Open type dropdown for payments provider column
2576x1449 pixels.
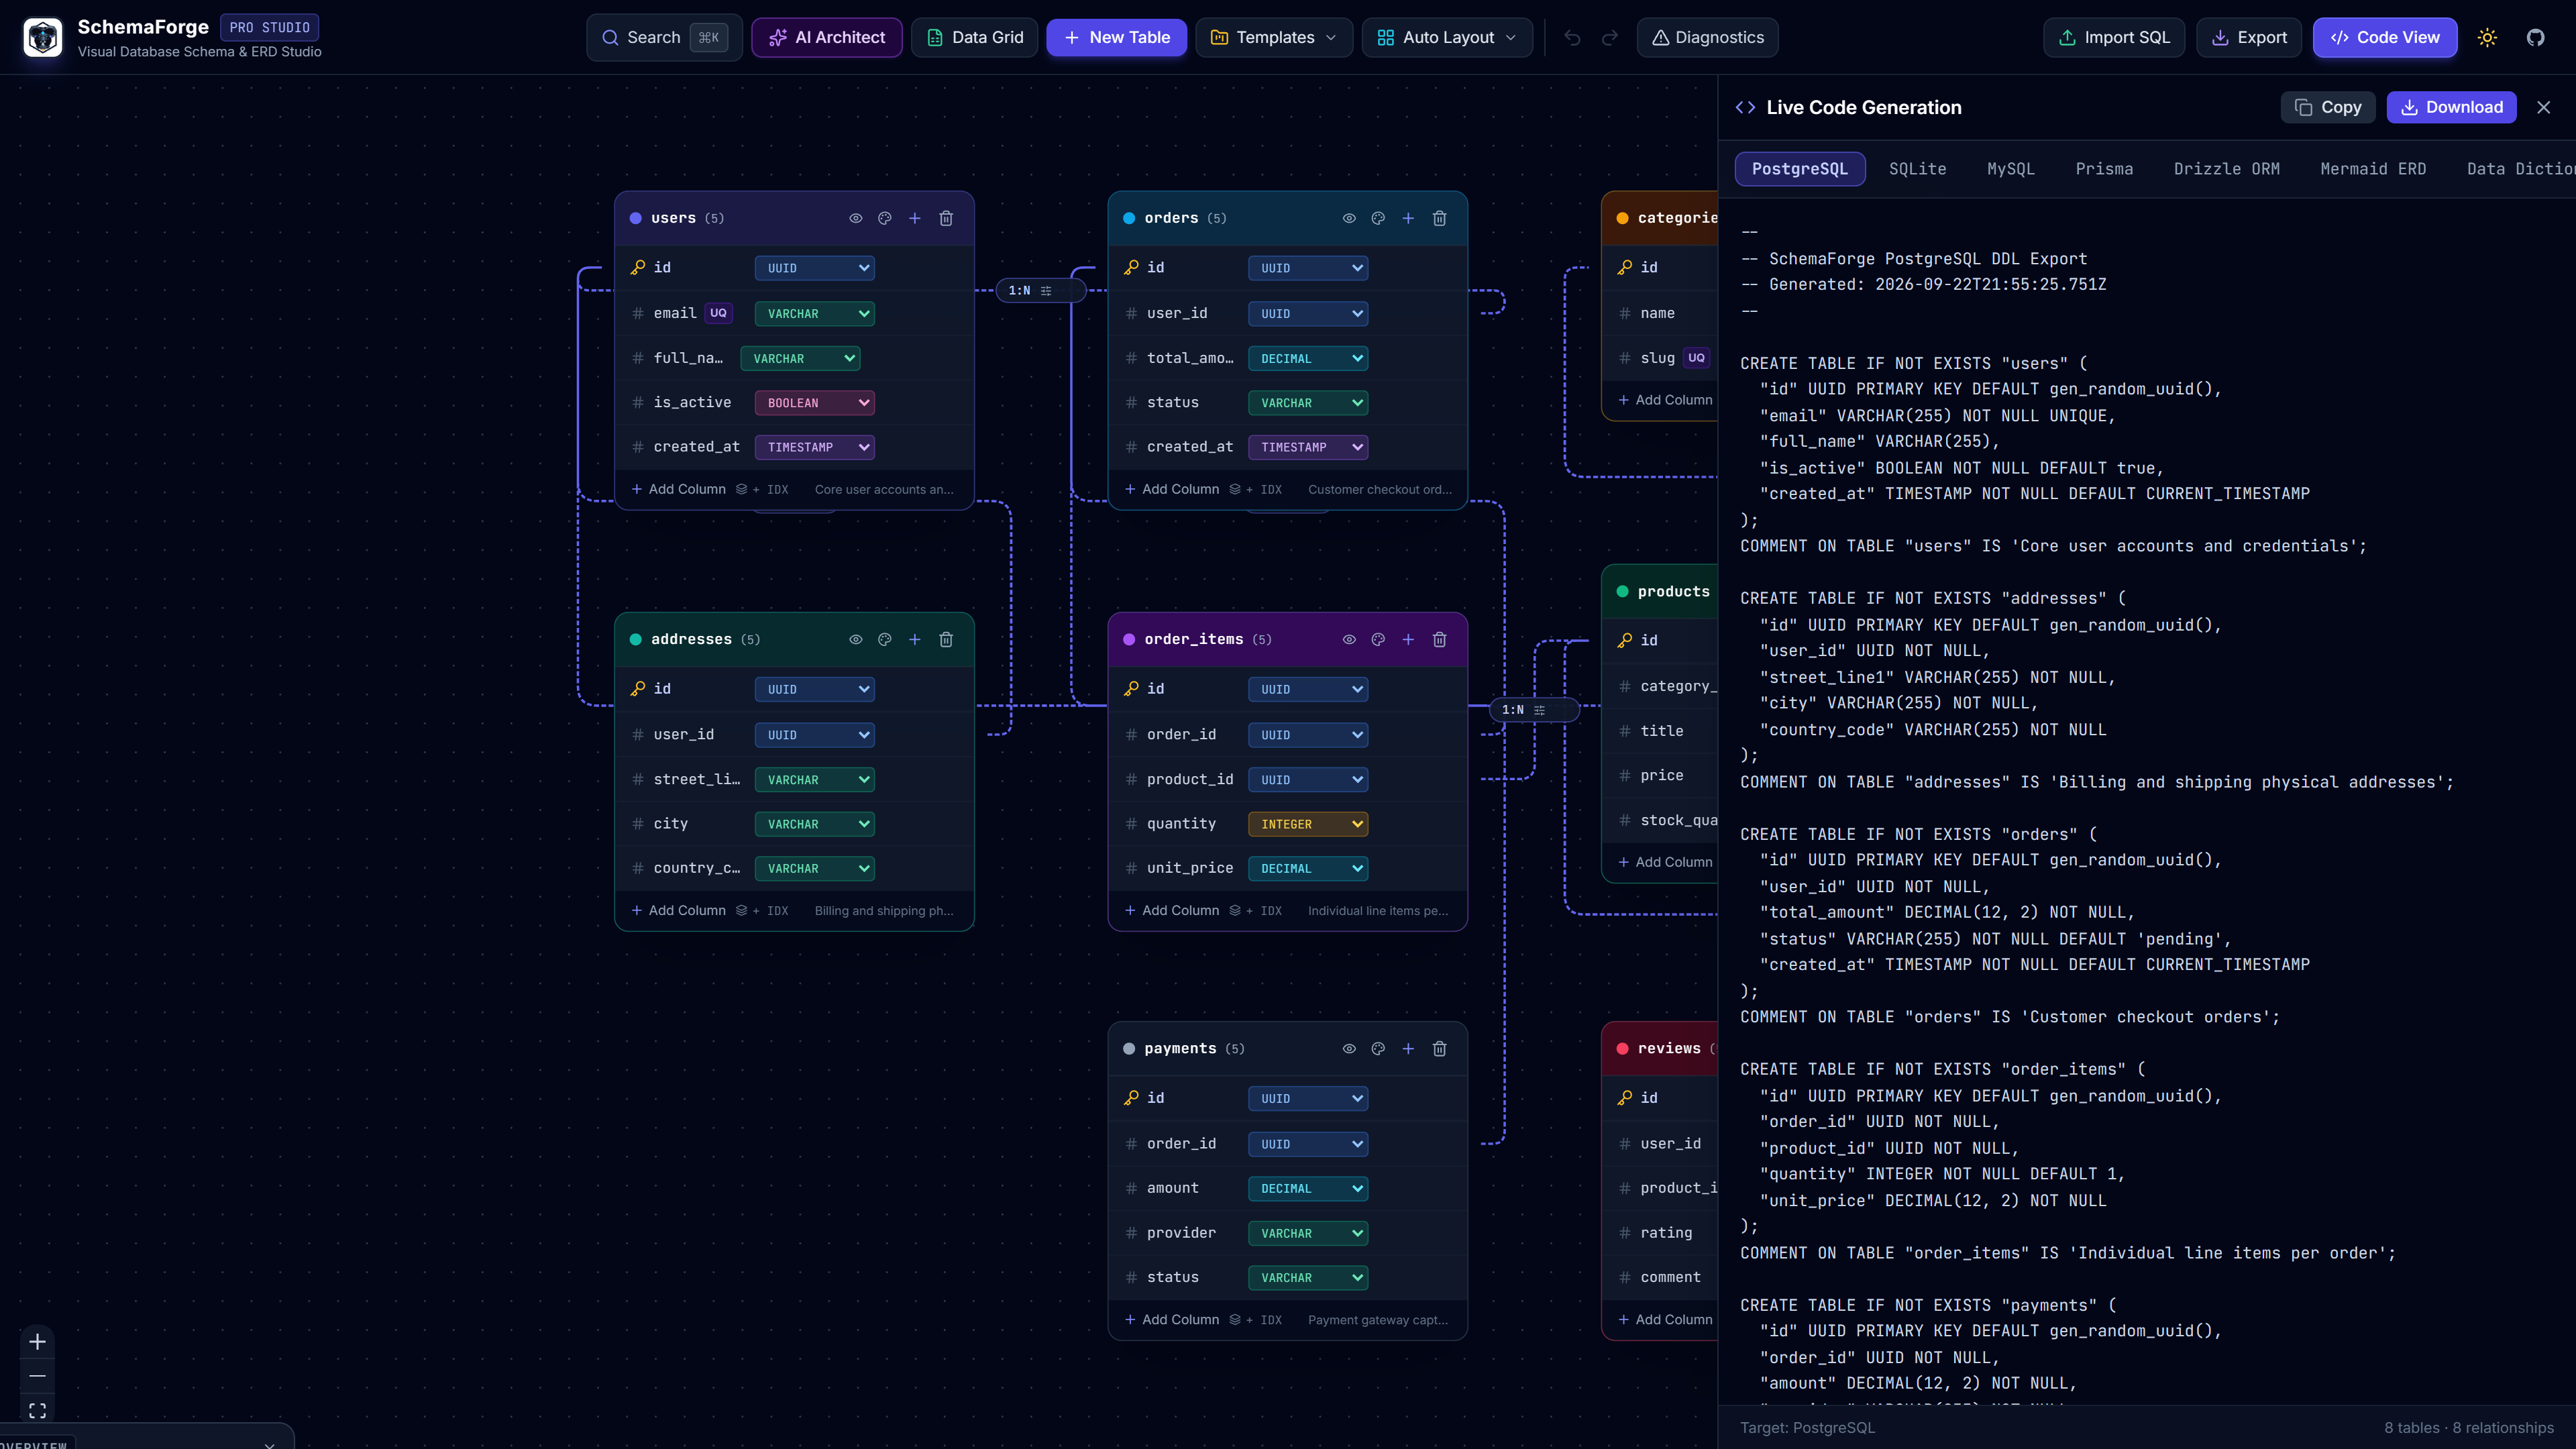point(1308,1233)
